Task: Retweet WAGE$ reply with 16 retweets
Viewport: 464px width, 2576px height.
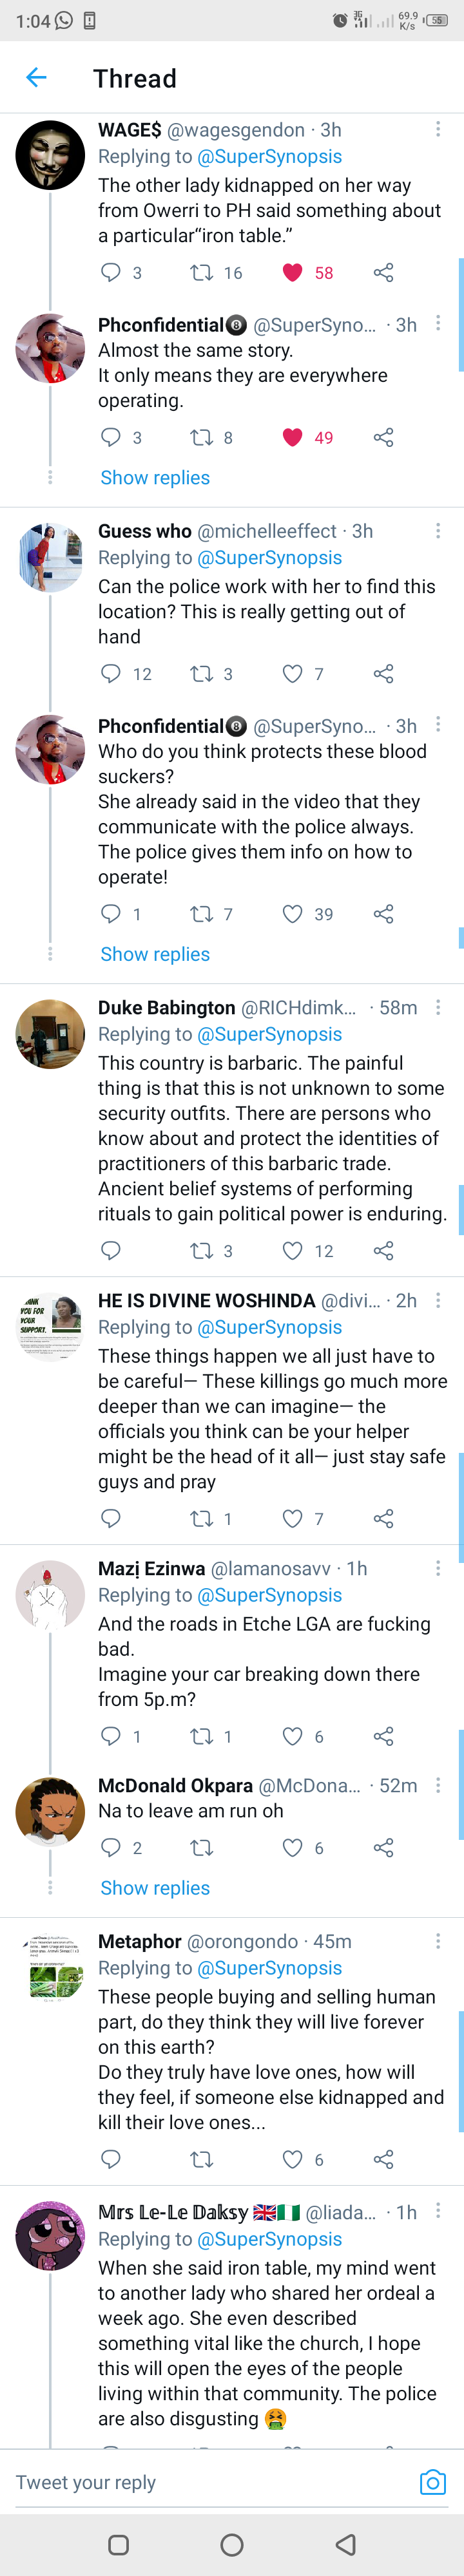Action: click(202, 273)
